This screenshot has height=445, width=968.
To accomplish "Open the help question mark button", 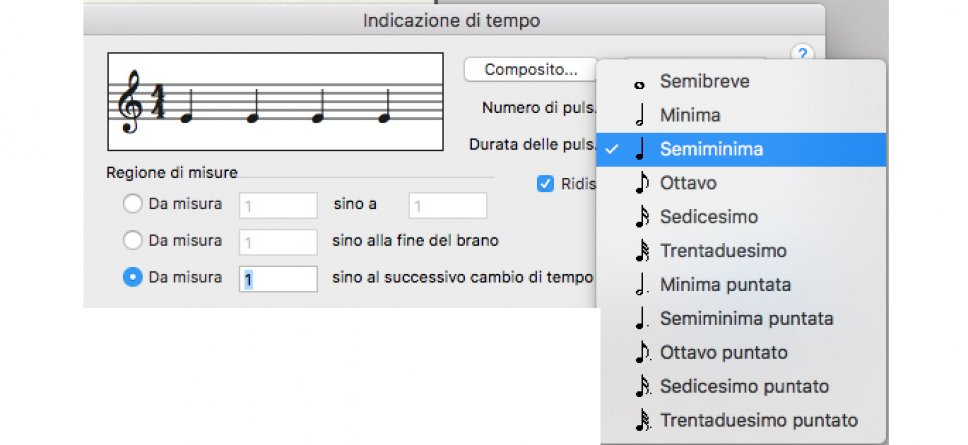I will 801,54.
